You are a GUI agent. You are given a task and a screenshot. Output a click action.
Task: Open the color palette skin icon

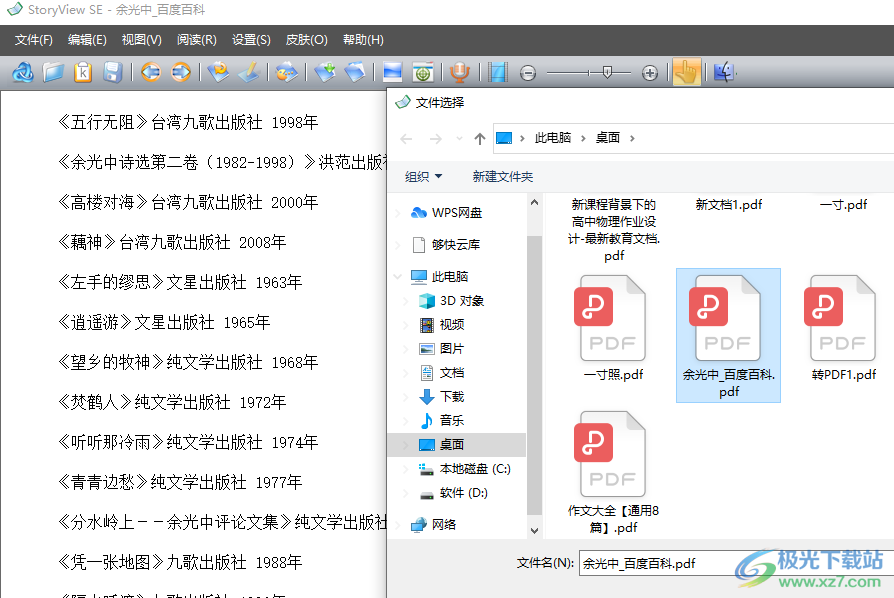click(x=286, y=72)
